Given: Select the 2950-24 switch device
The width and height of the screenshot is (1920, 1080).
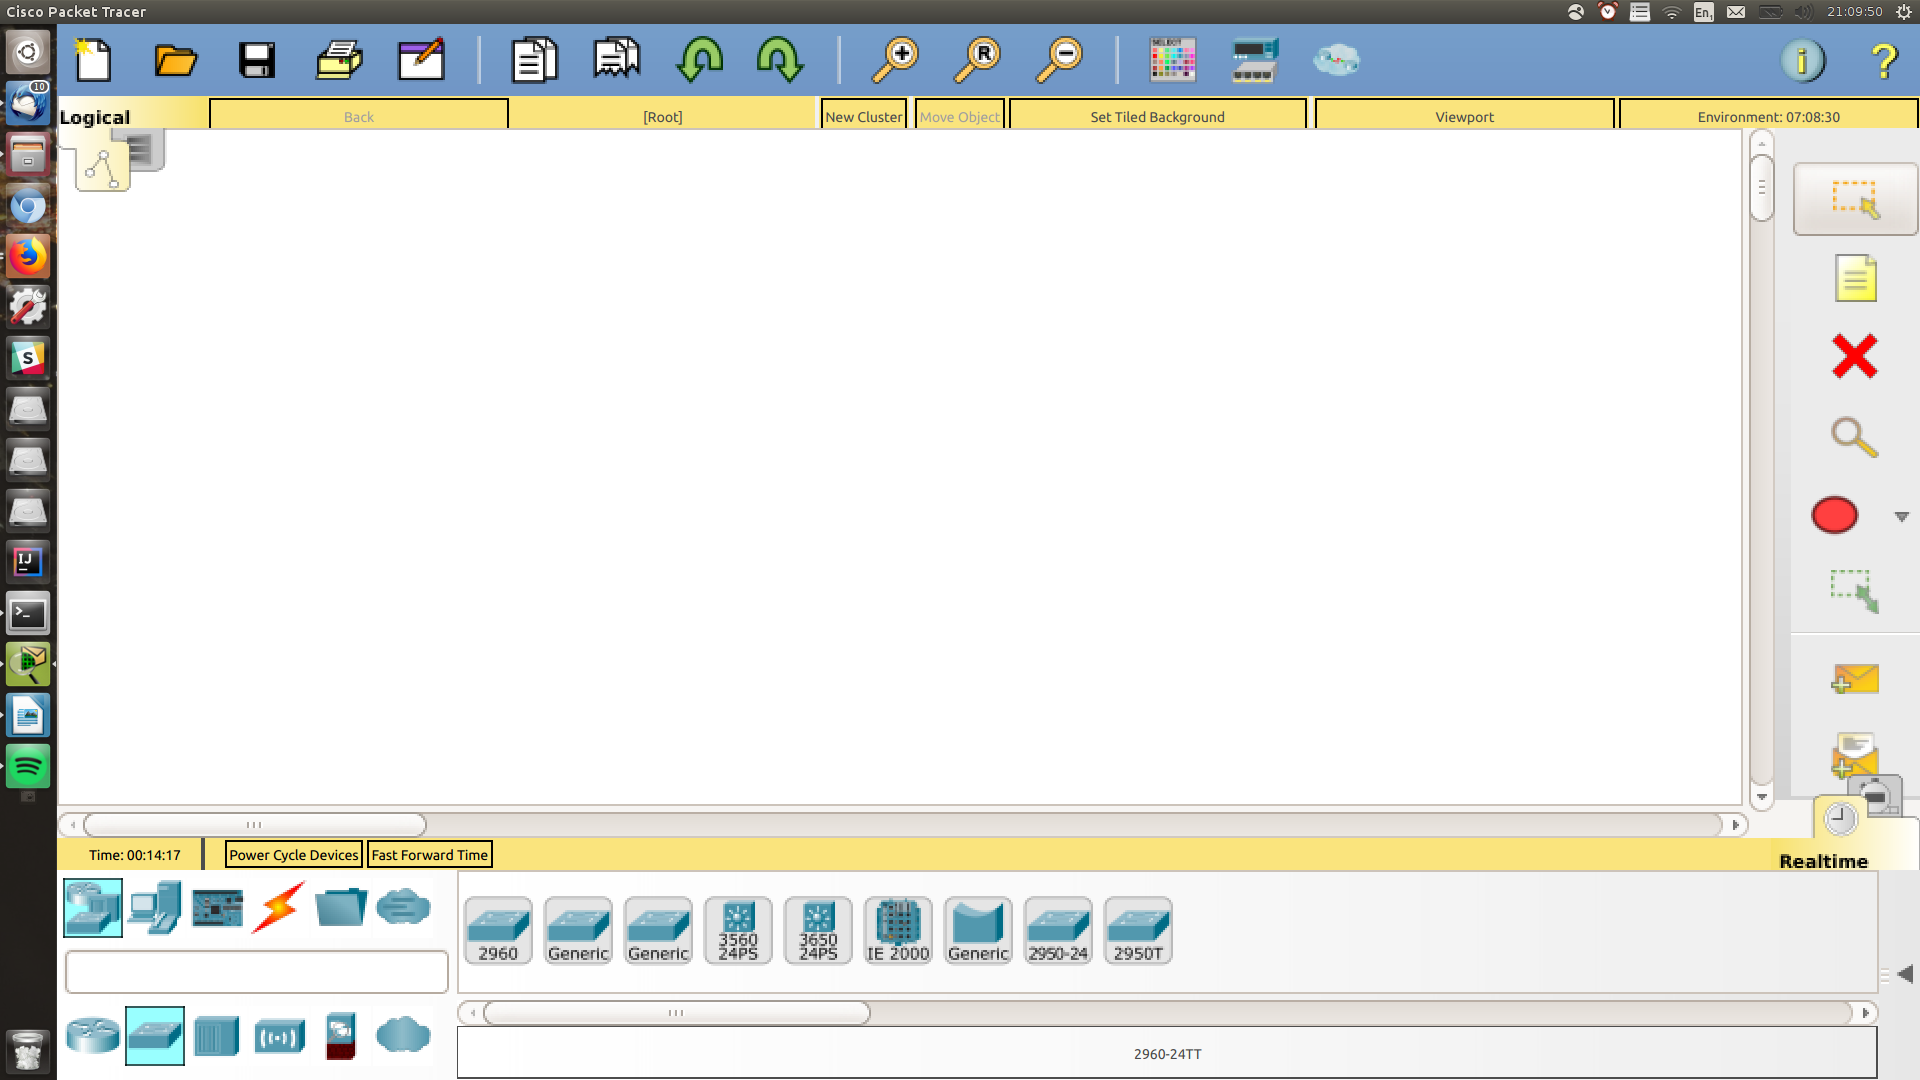Looking at the screenshot, I should pos(1056,928).
